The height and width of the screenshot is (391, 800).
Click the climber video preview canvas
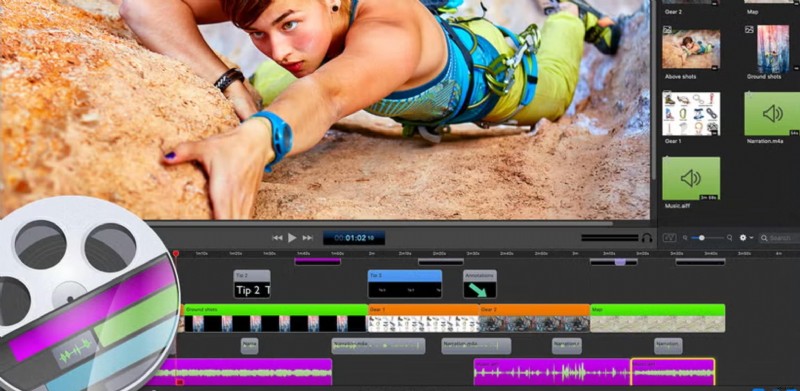pos(326,109)
